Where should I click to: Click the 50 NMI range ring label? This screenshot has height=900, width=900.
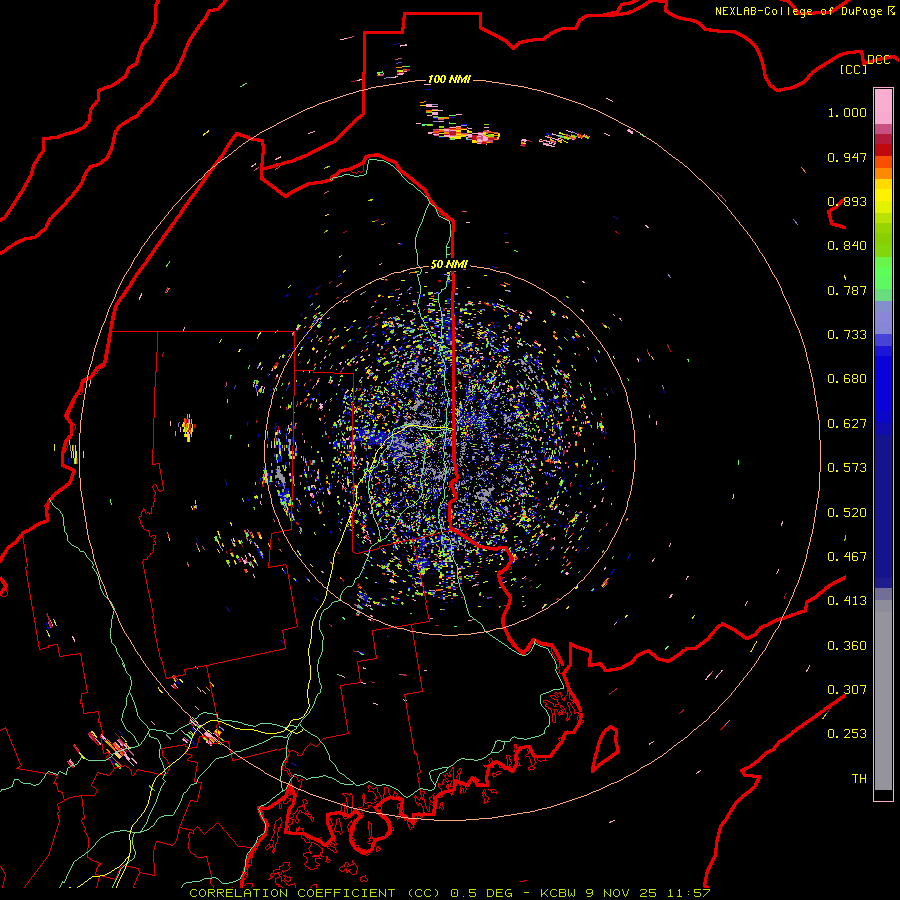click(449, 265)
